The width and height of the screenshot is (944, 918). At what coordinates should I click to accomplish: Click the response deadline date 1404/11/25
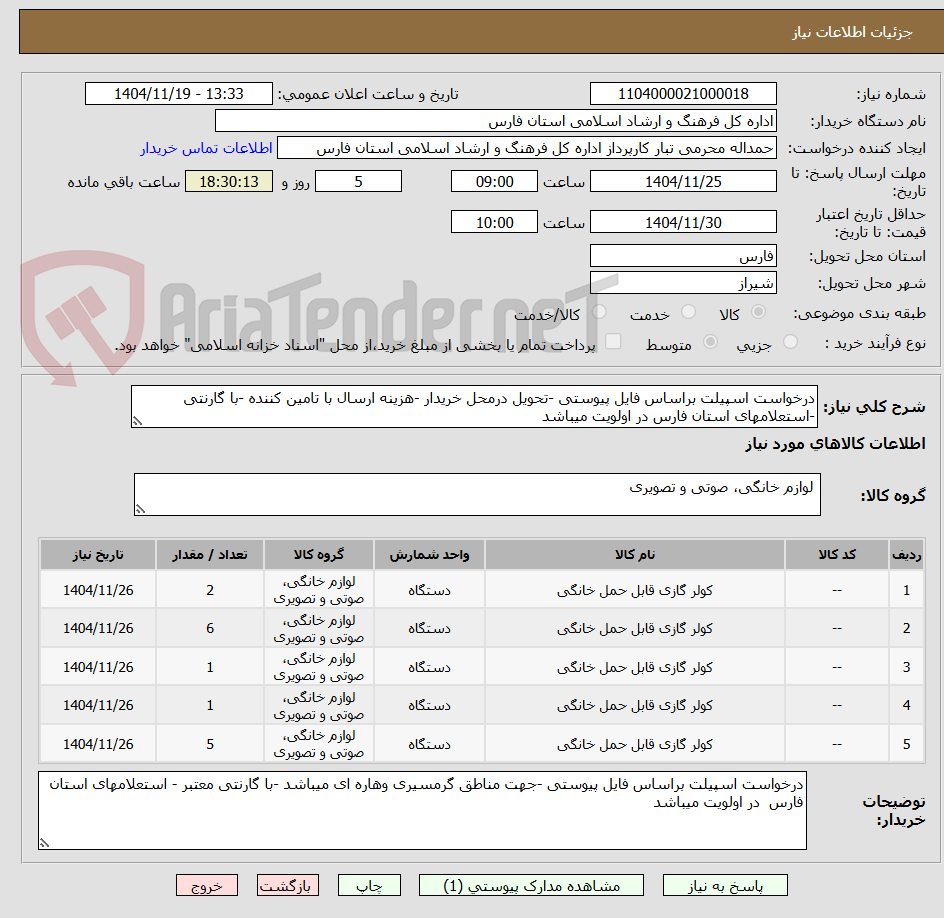tap(683, 181)
